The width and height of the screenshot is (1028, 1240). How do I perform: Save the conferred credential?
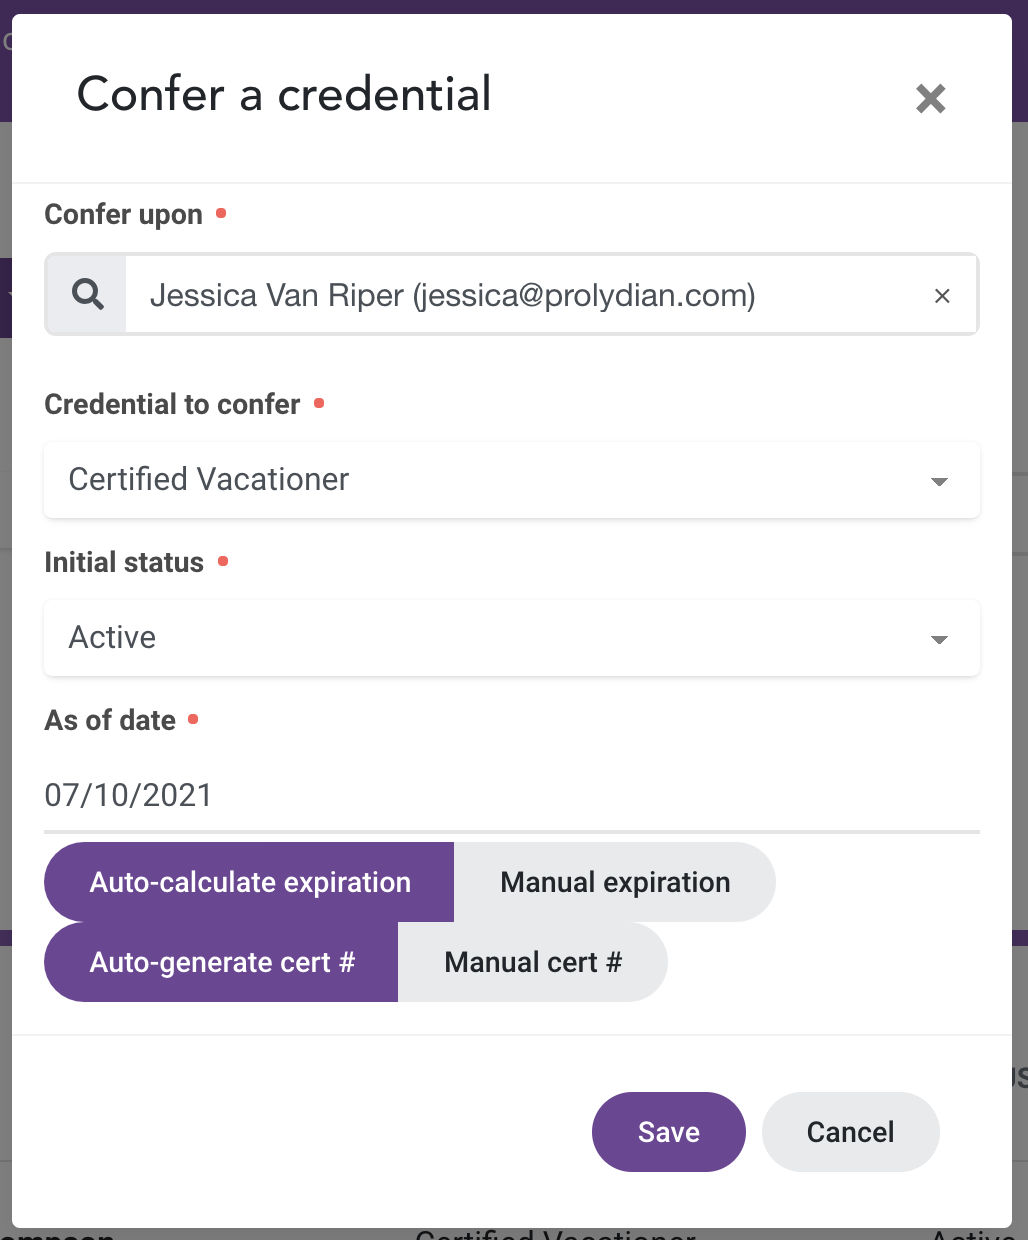click(x=668, y=1131)
